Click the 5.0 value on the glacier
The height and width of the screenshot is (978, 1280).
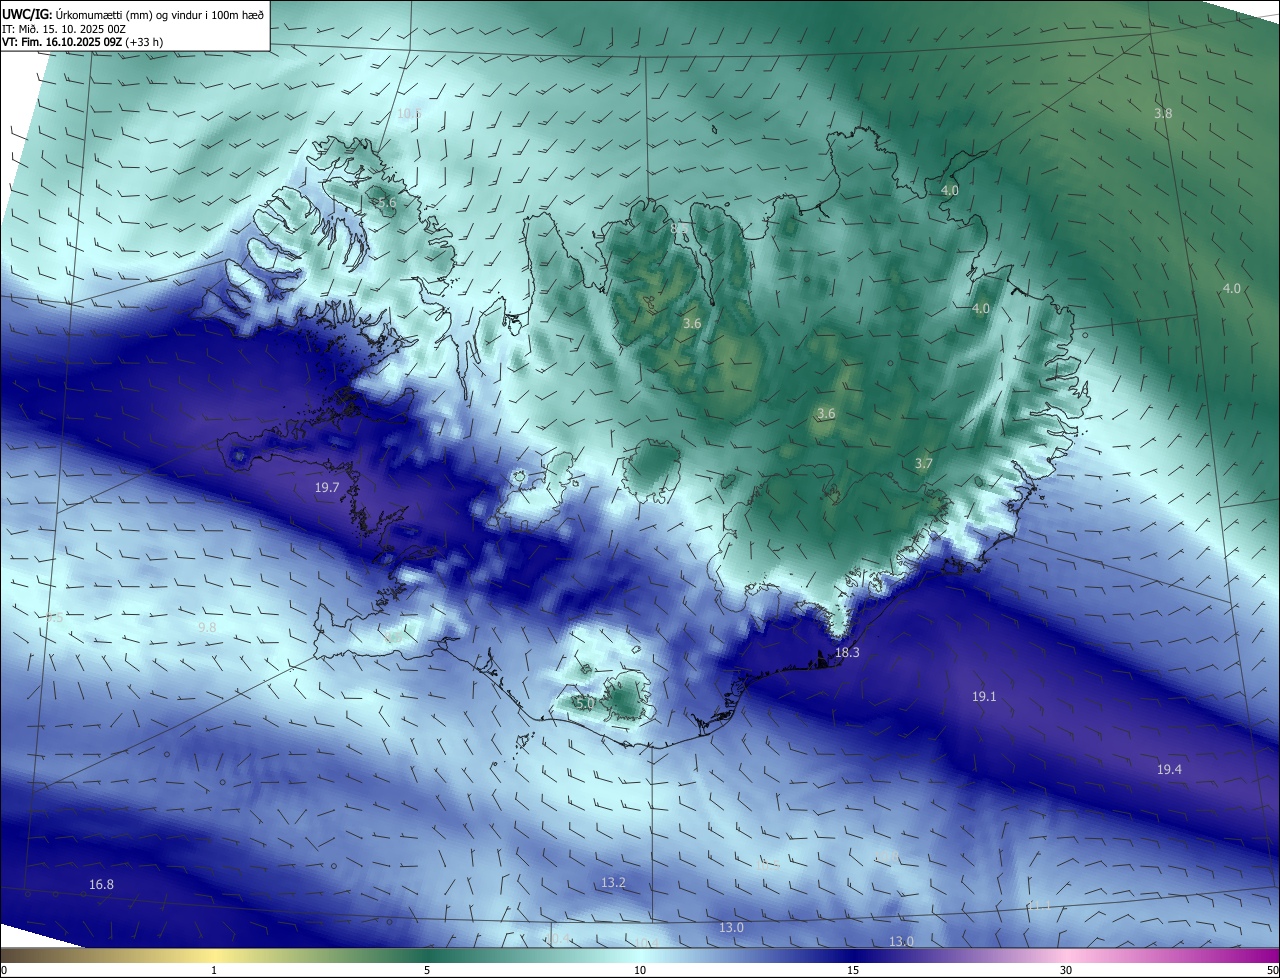[x=586, y=703]
